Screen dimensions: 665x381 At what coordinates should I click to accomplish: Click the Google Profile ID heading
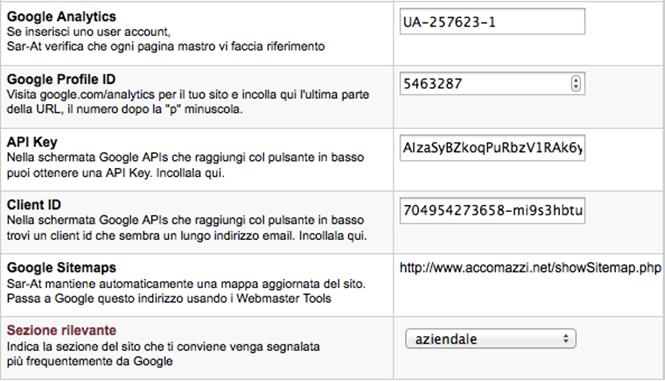click(61, 79)
